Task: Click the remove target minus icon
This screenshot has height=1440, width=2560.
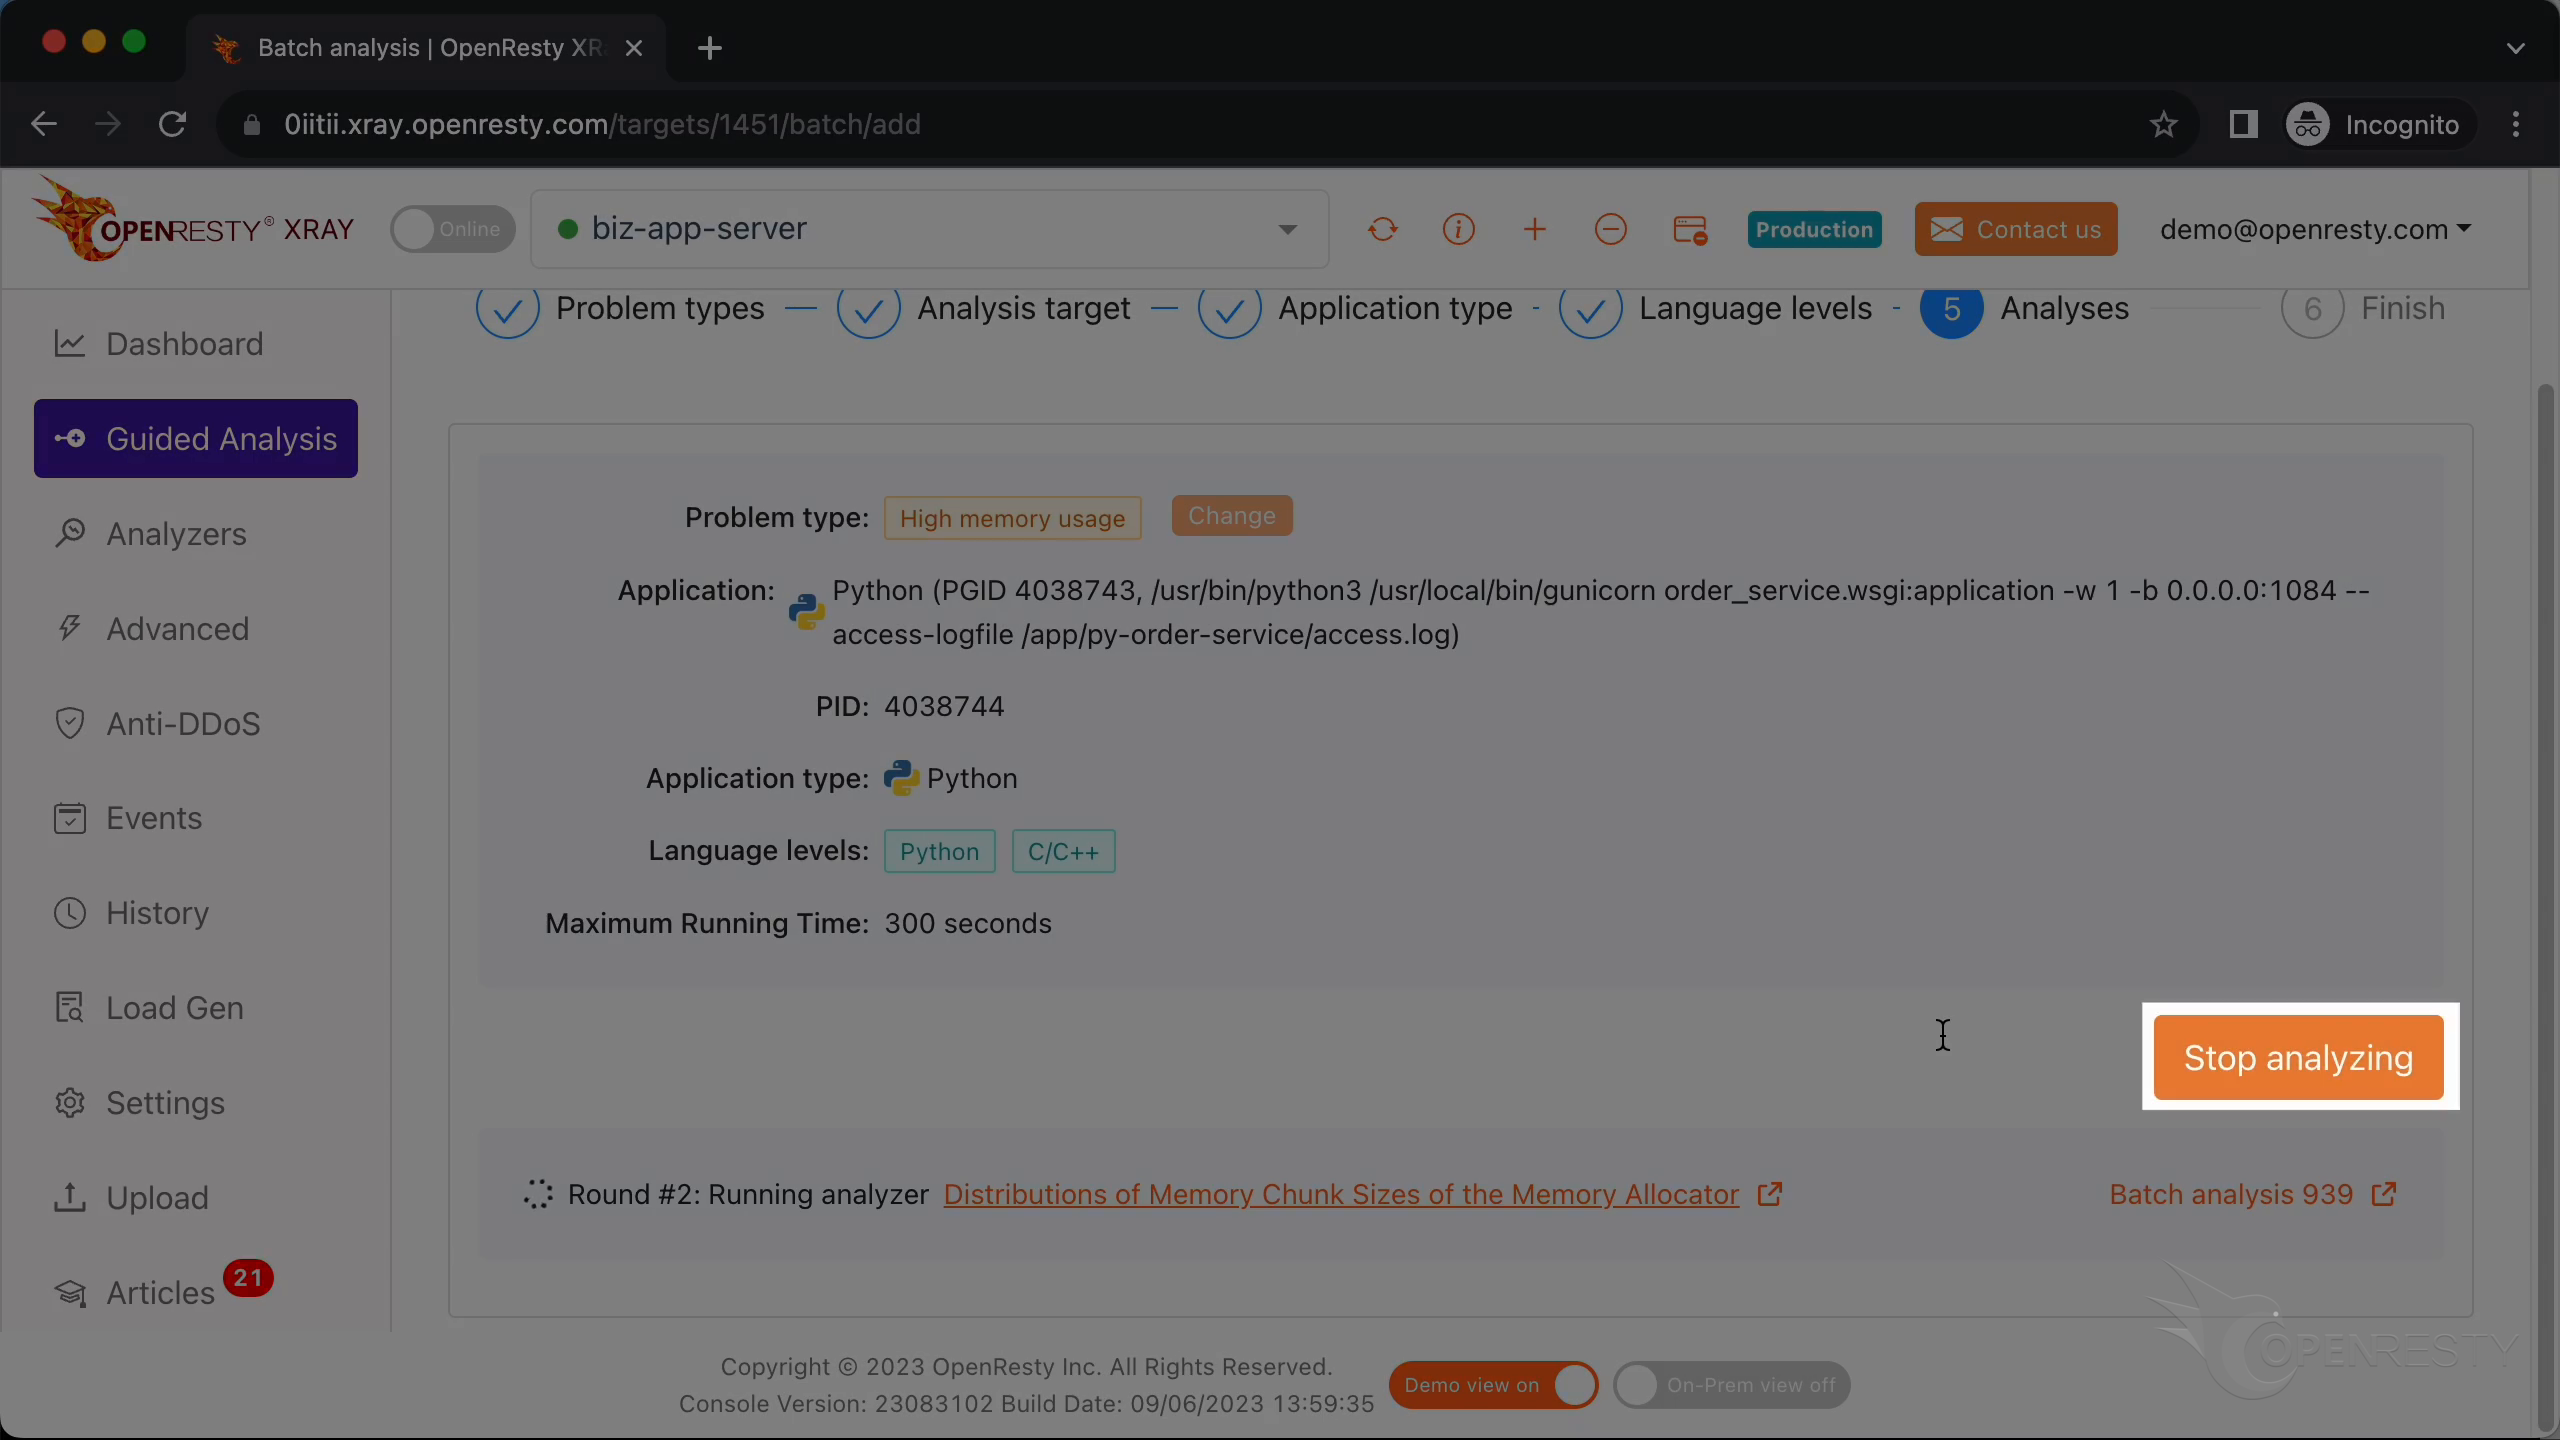Action: click(x=1610, y=229)
